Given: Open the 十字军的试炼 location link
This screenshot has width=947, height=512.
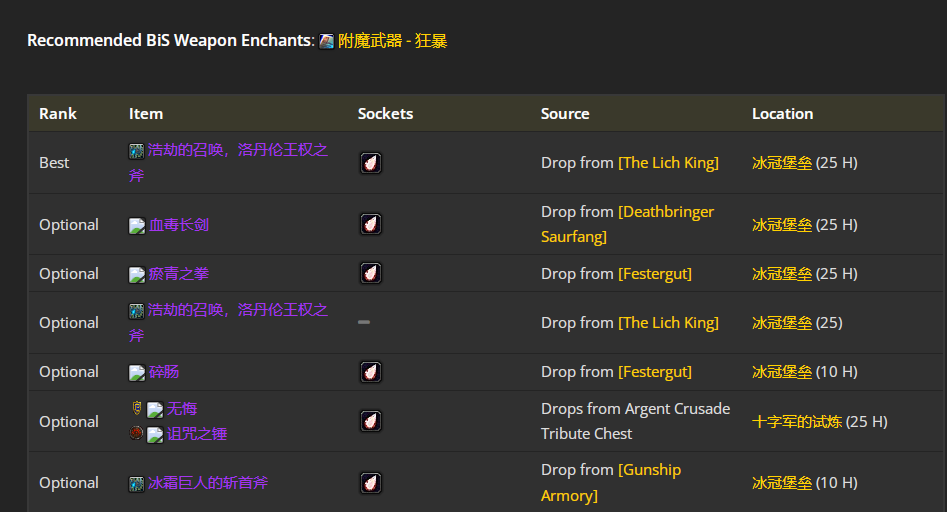Looking at the screenshot, I should [796, 422].
